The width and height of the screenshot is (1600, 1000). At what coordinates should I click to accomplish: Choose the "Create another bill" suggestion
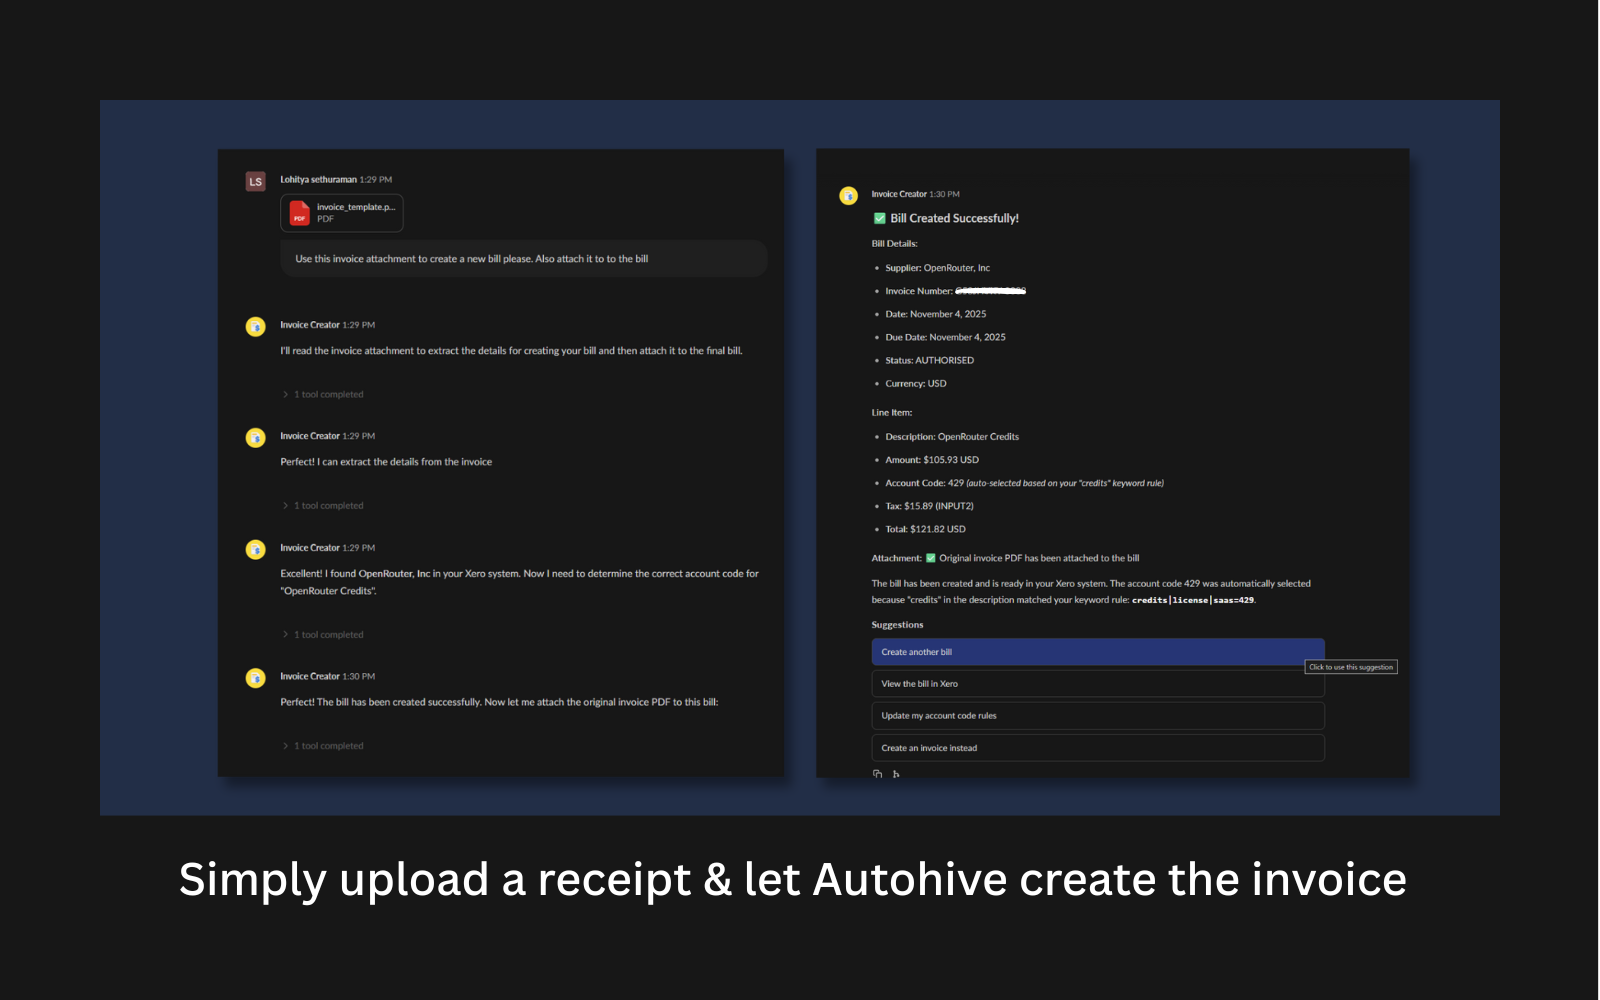pyautogui.click(x=1098, y=652)
